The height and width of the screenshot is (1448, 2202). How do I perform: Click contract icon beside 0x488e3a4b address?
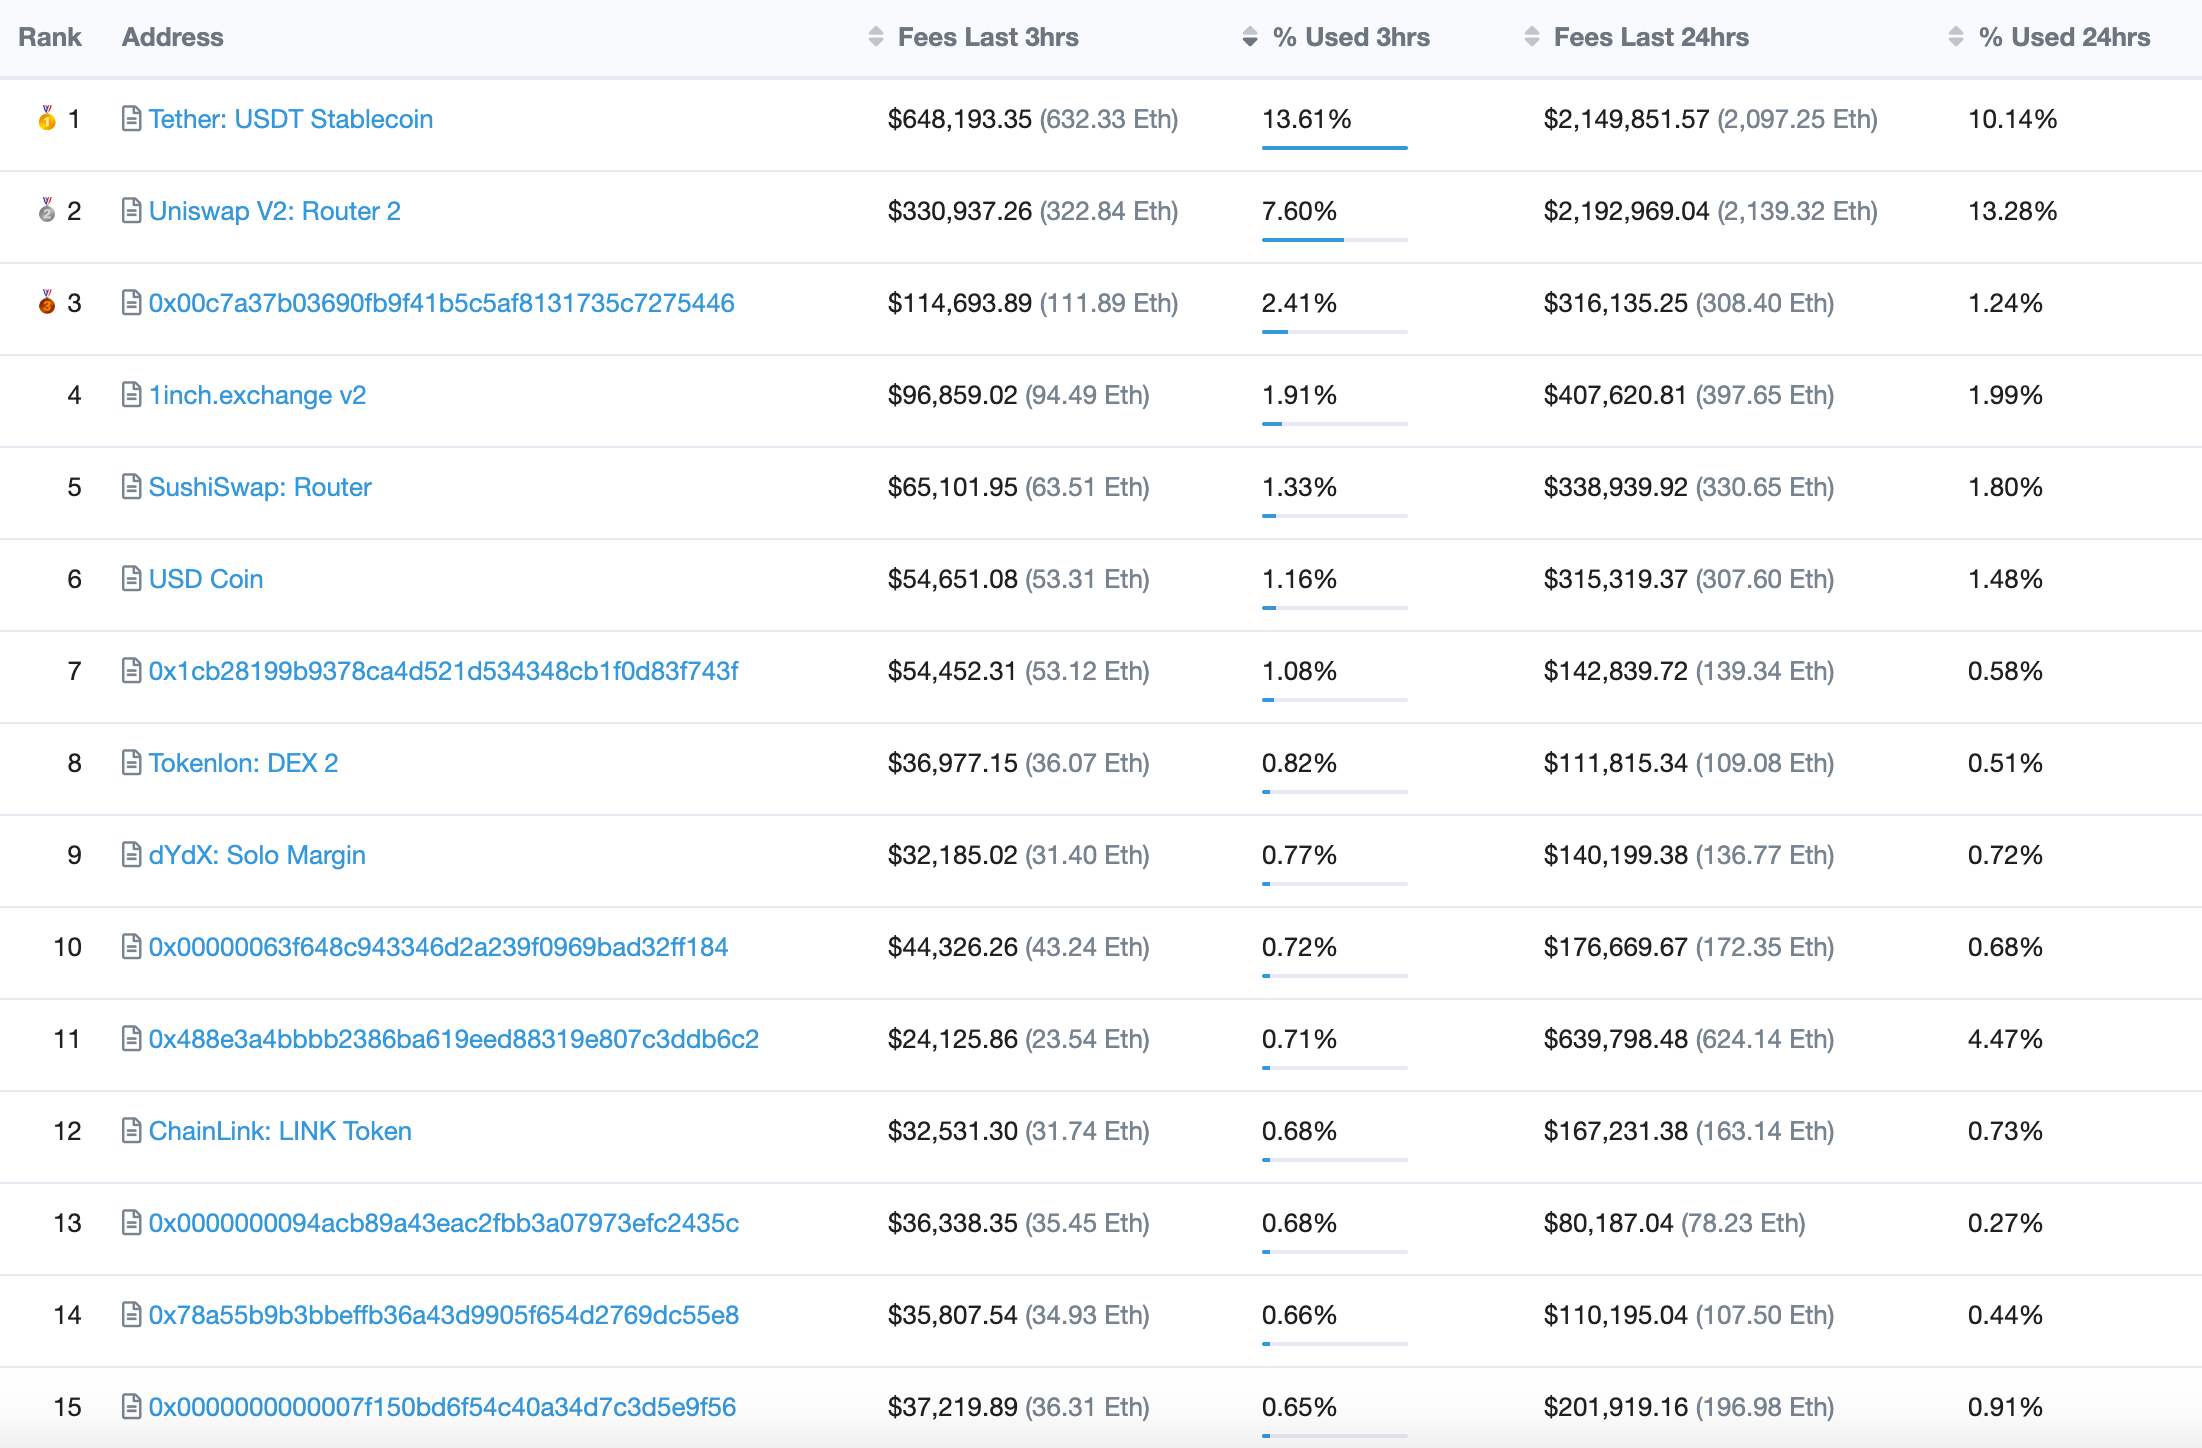(x=131, y=1039)
